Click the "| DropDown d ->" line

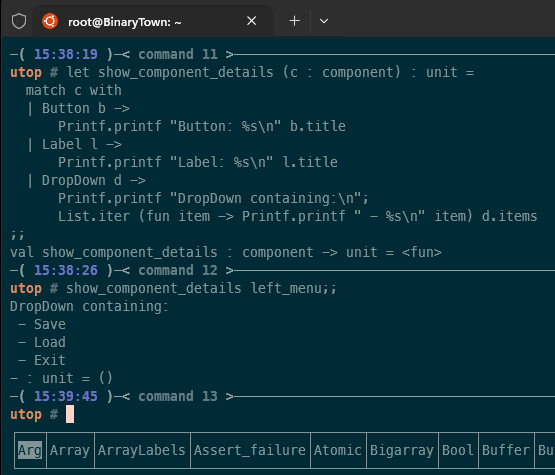pos(86,181)
